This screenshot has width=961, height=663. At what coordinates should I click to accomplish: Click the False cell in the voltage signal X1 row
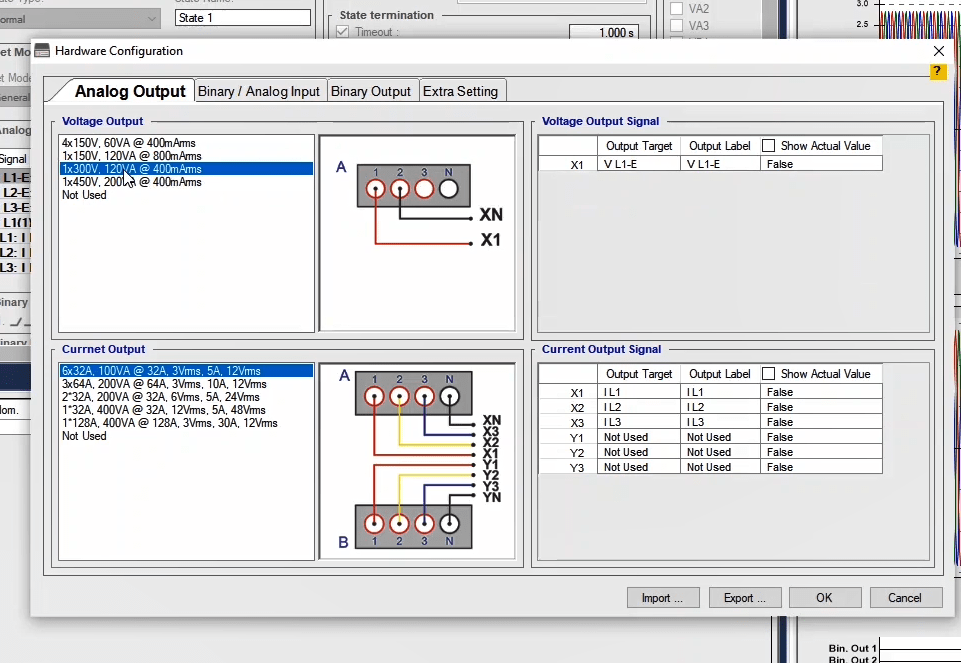coord(821,164)
